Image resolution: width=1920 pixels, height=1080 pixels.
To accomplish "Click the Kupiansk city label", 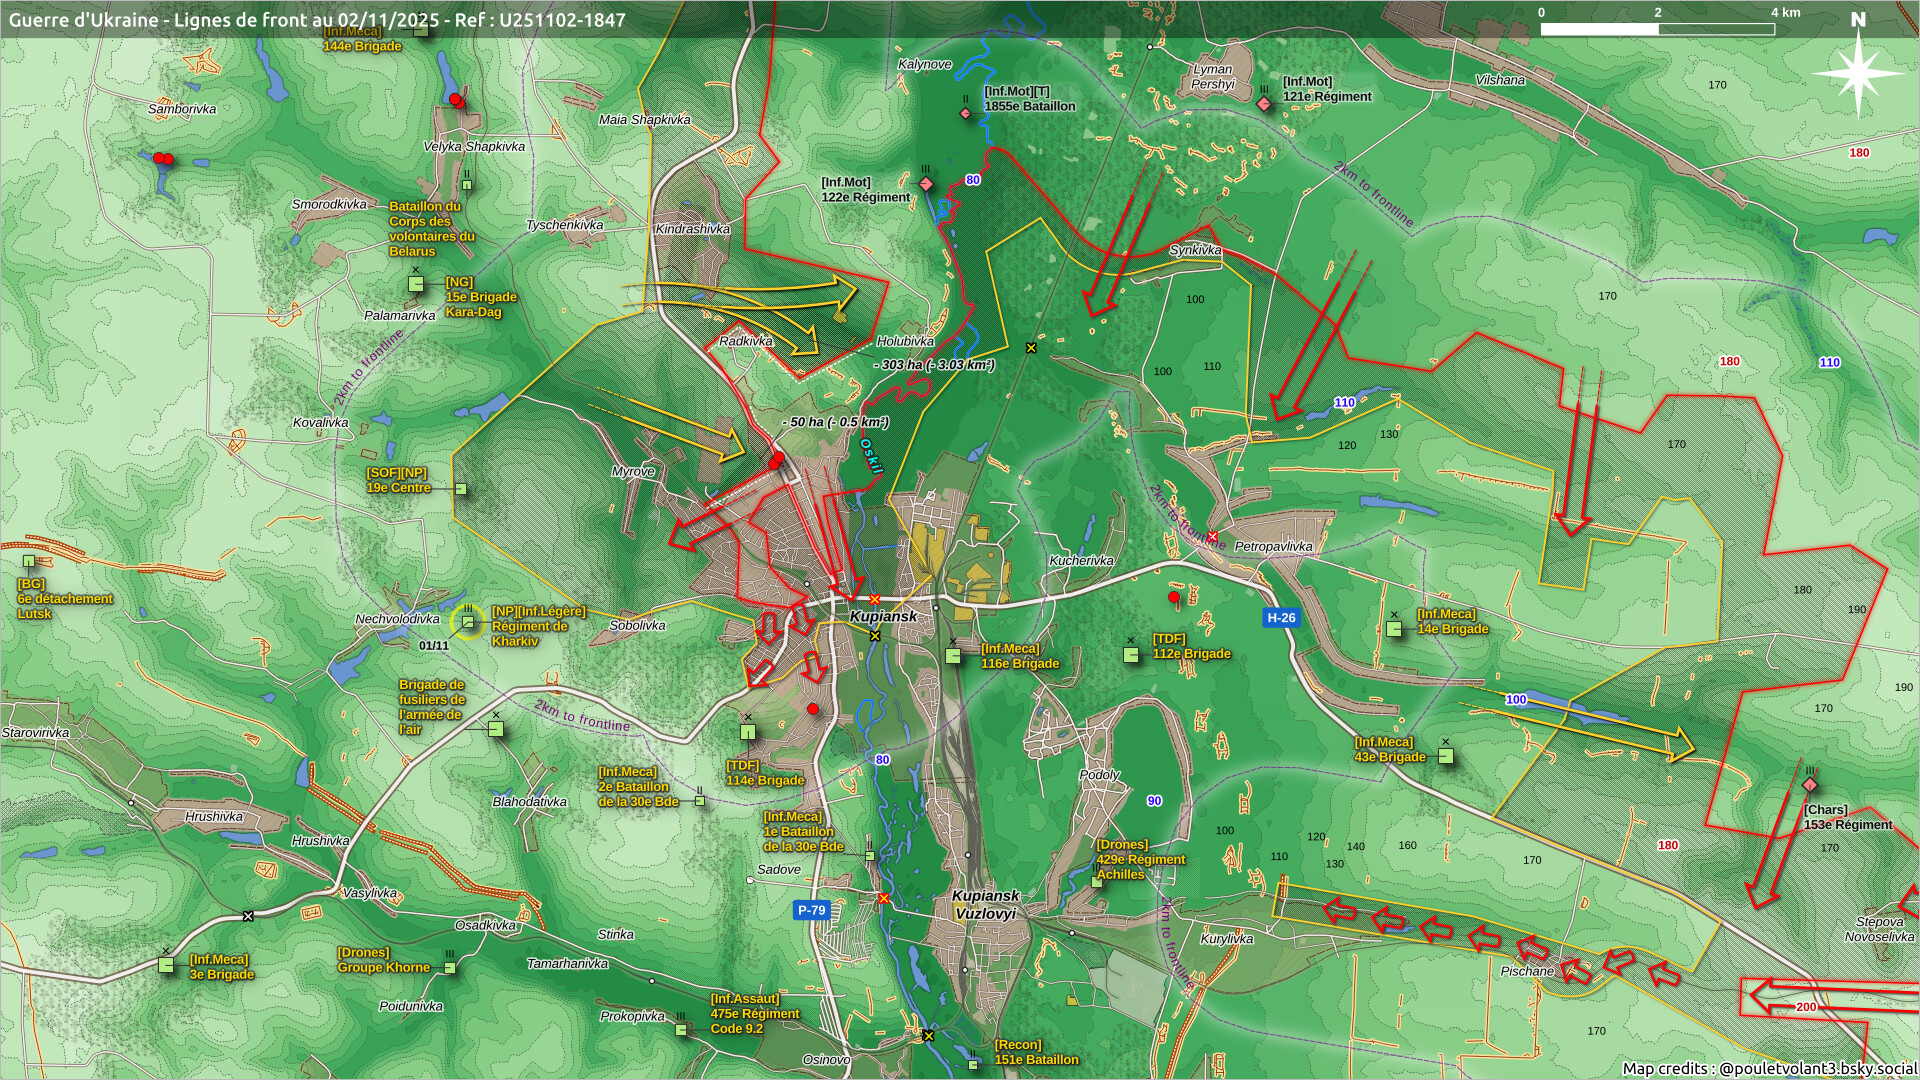I will coord(882,616).
